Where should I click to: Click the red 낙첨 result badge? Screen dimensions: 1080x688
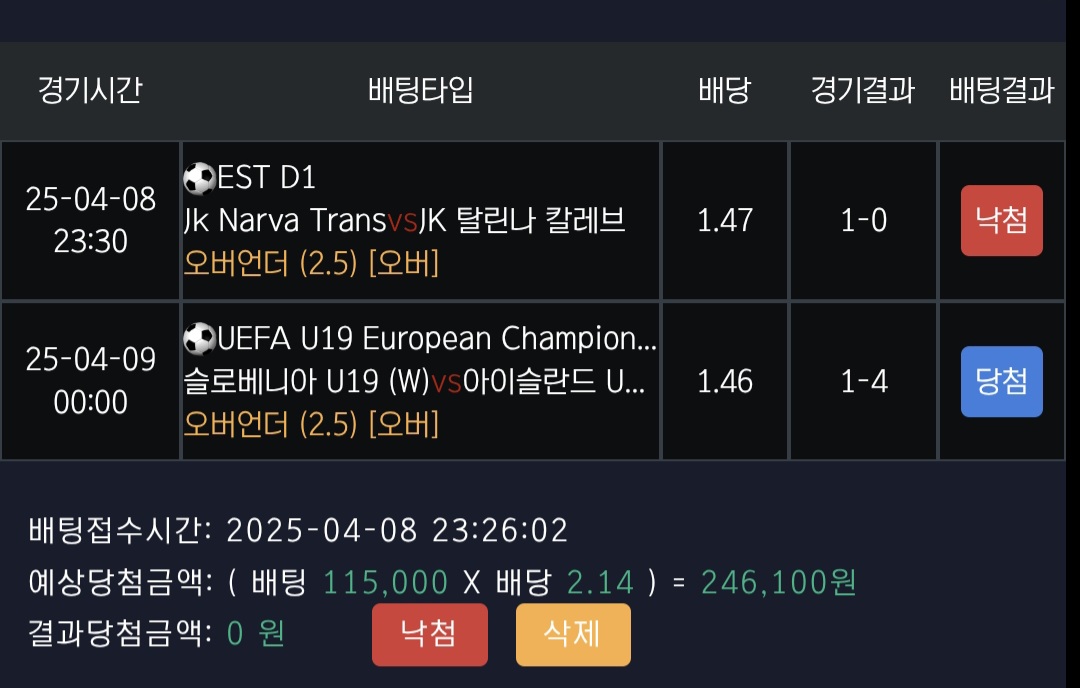coord(1001,220)
